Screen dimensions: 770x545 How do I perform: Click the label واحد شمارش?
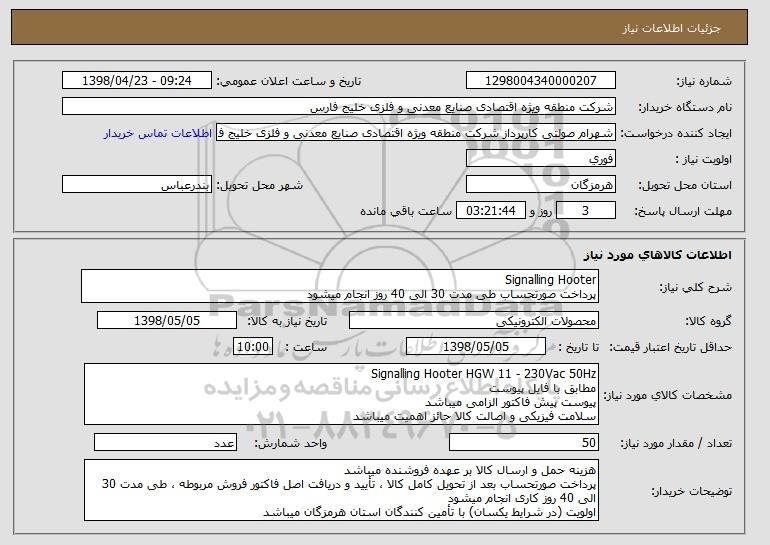coord(290,443)
